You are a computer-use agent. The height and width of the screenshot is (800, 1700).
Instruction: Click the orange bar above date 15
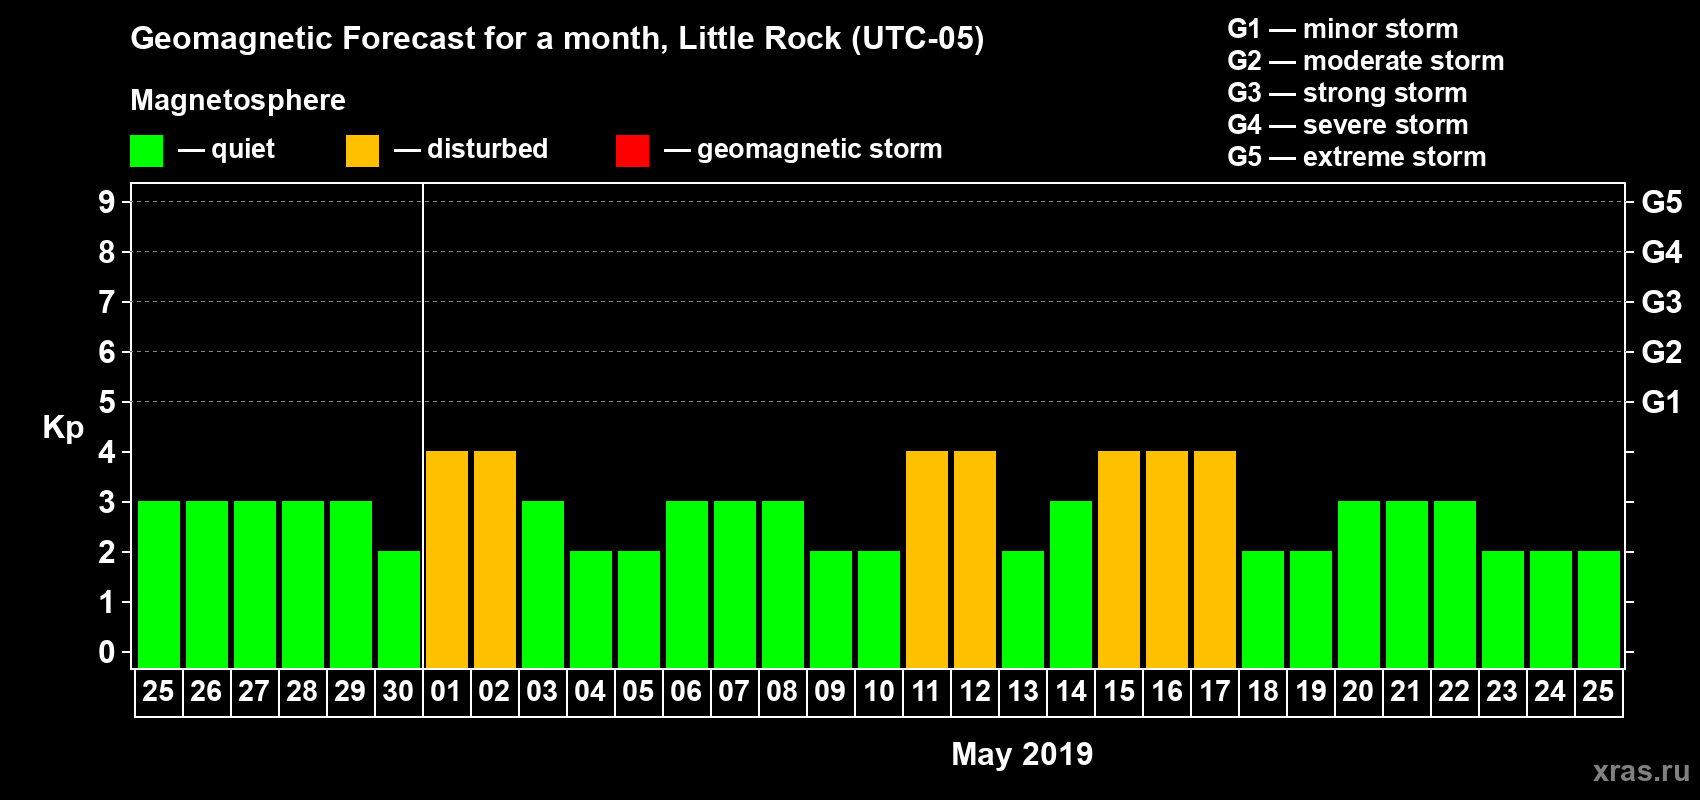click(x=1119, y=559)
